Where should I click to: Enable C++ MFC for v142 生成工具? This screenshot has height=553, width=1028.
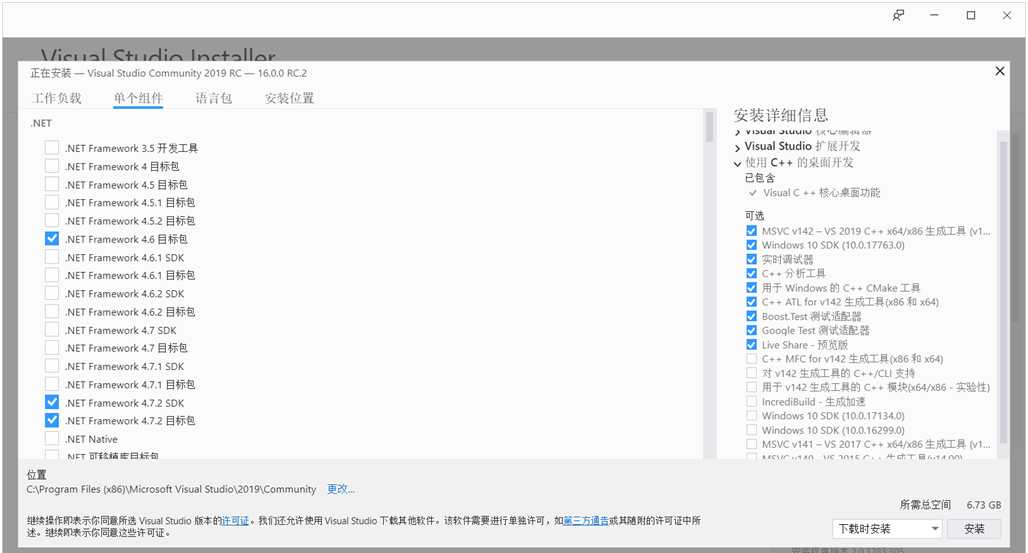point(751,359)
